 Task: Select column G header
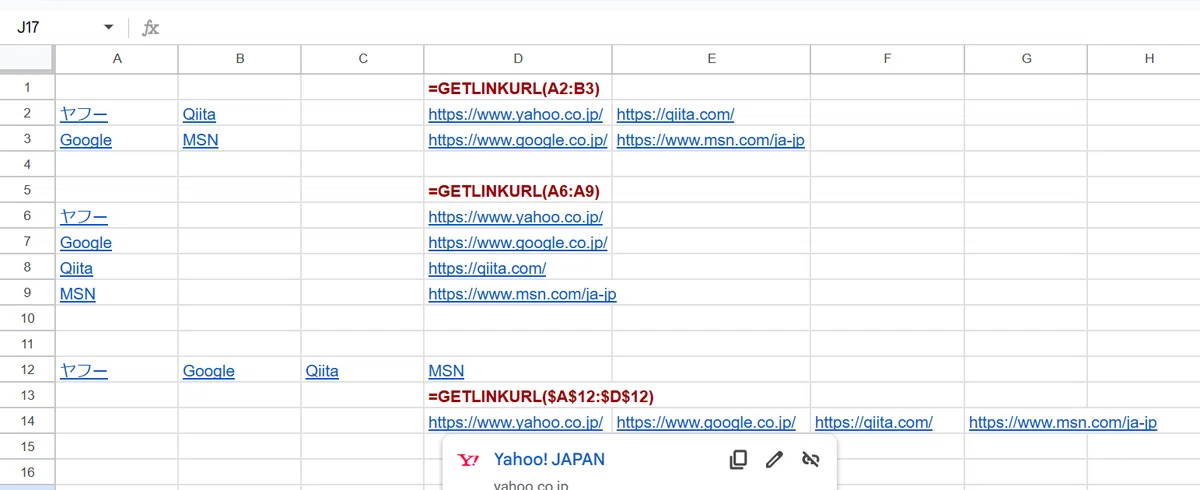click(1026, 59)
